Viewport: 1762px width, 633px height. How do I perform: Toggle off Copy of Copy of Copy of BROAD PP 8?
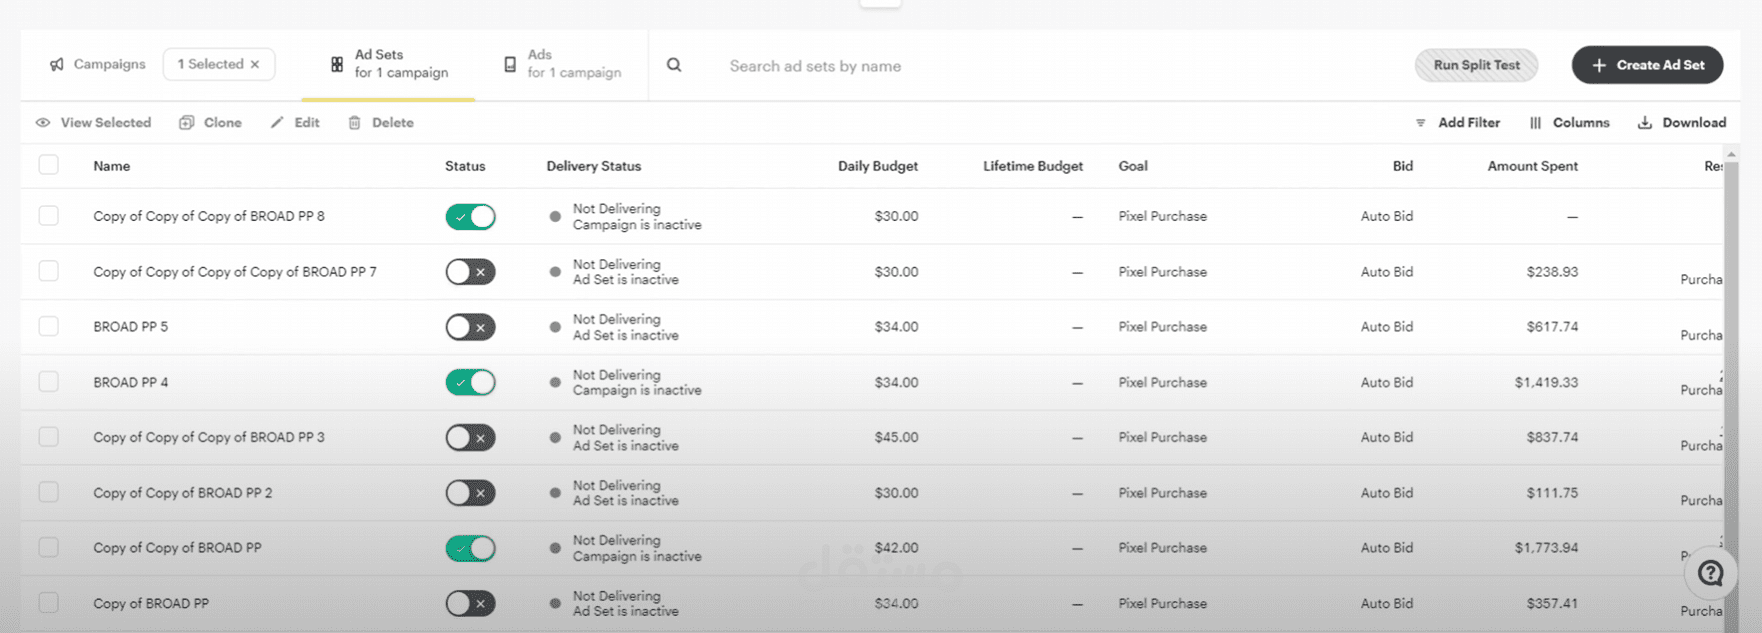click(470, 217)
